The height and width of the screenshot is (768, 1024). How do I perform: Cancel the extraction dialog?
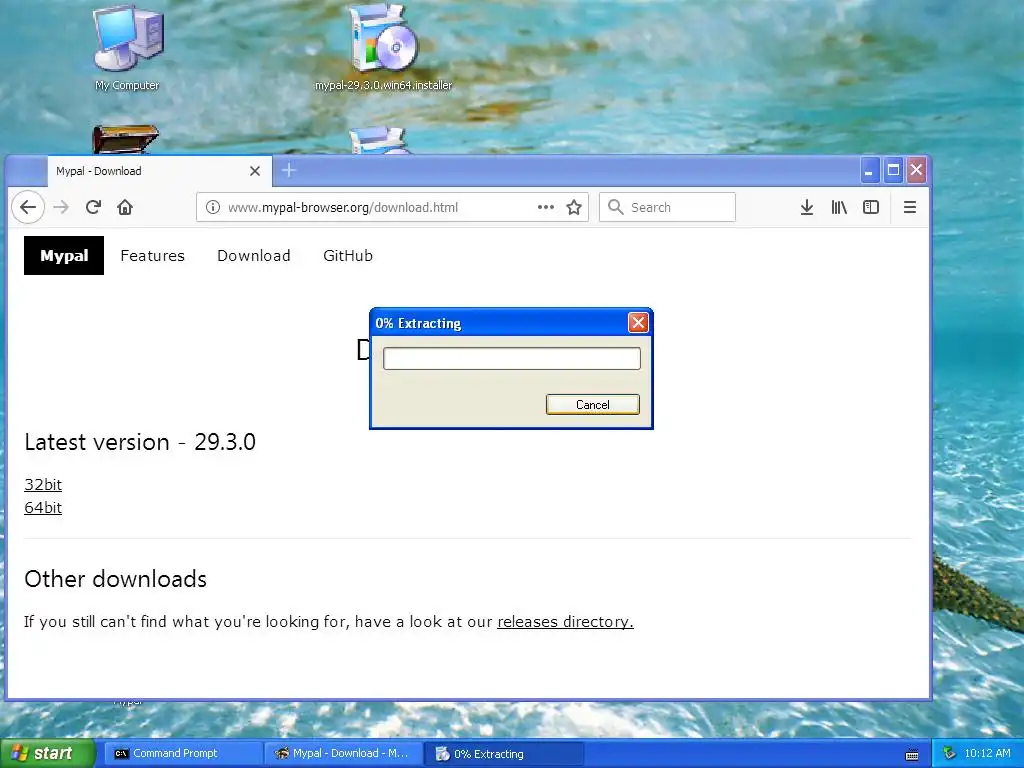(592, 404)
